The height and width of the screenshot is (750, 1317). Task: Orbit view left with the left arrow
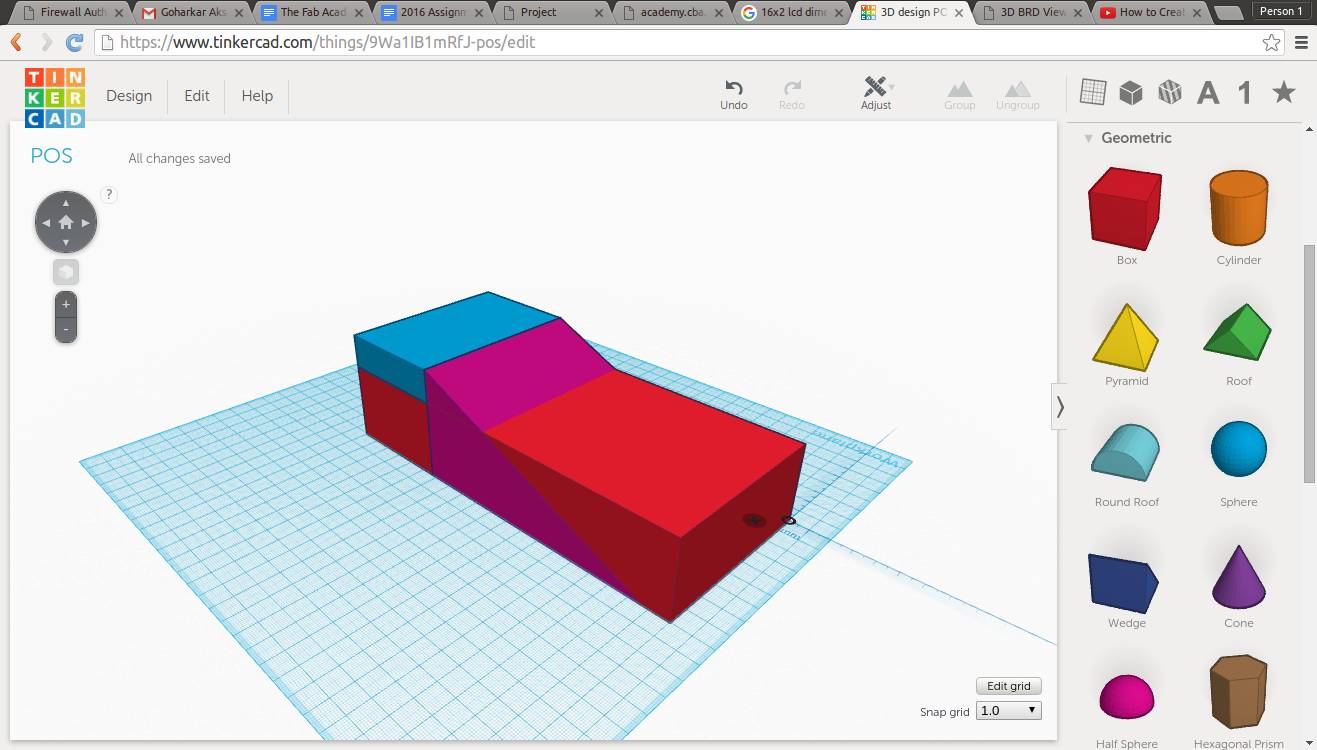(x=46, y=222)
